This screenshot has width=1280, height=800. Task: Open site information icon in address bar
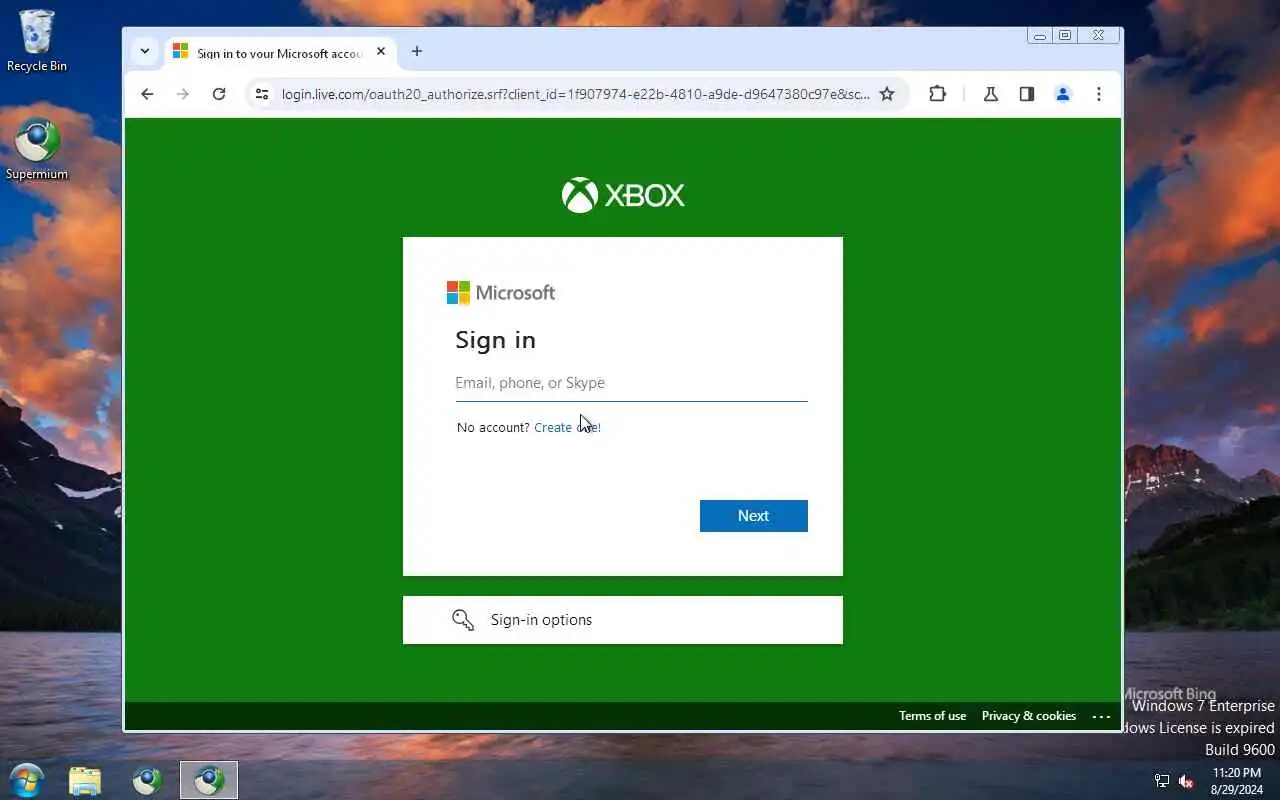[262, 94]
